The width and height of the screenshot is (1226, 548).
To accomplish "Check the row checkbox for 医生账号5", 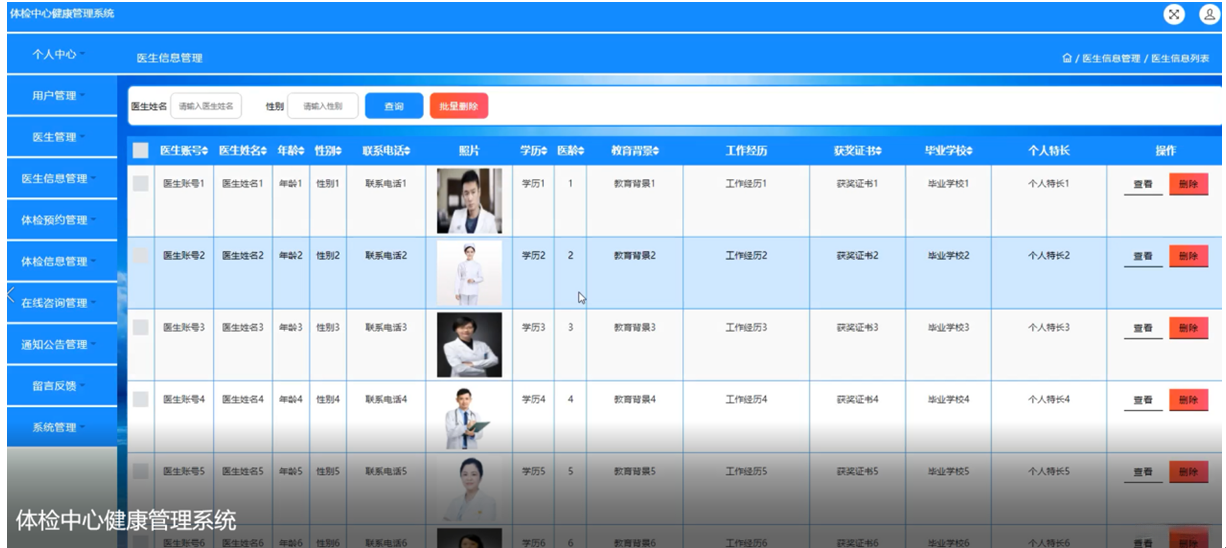I will tap(141, 471).
